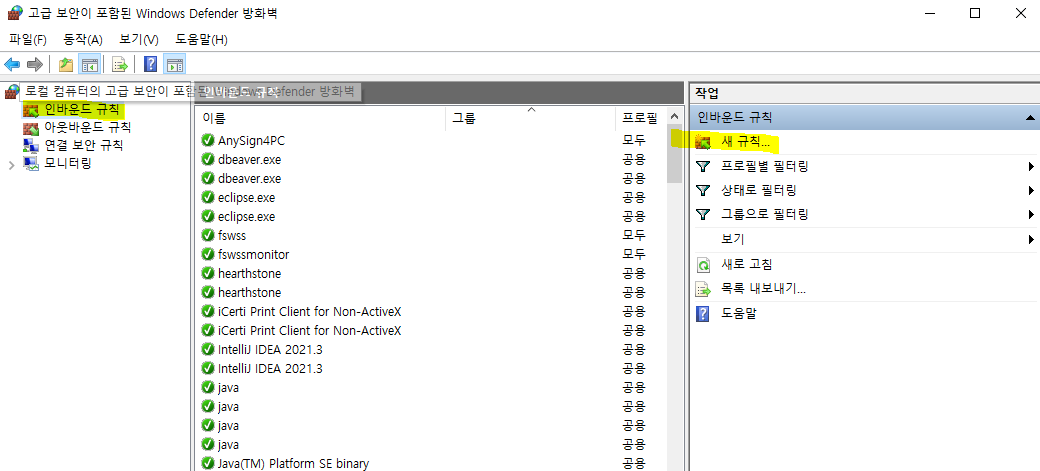
Task: Open help via the toolbar question-mark icon
Action: 151,64
